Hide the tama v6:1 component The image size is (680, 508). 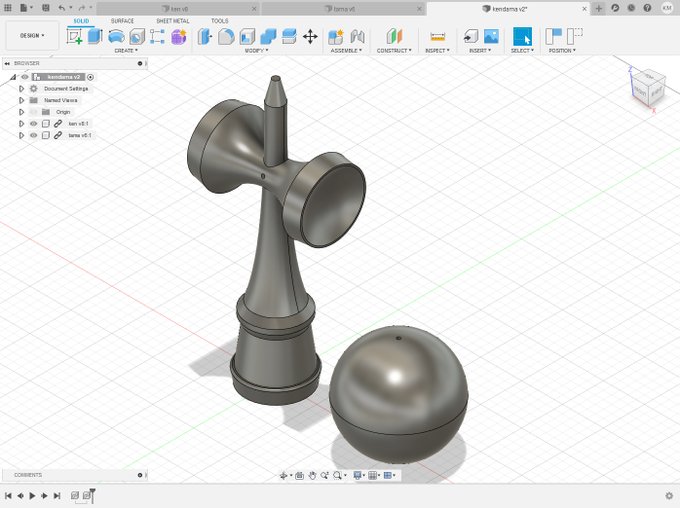pos(33,135)
